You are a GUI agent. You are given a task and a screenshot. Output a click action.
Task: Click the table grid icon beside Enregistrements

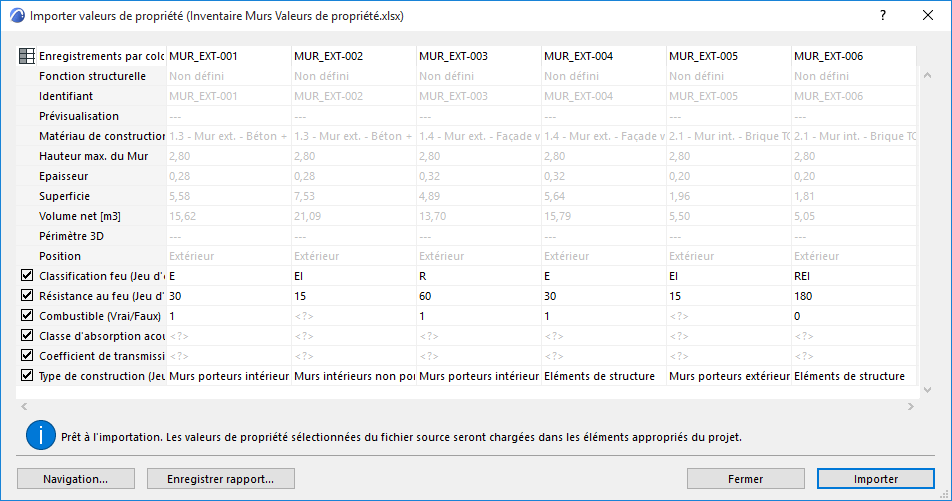(x=27, y=56)
